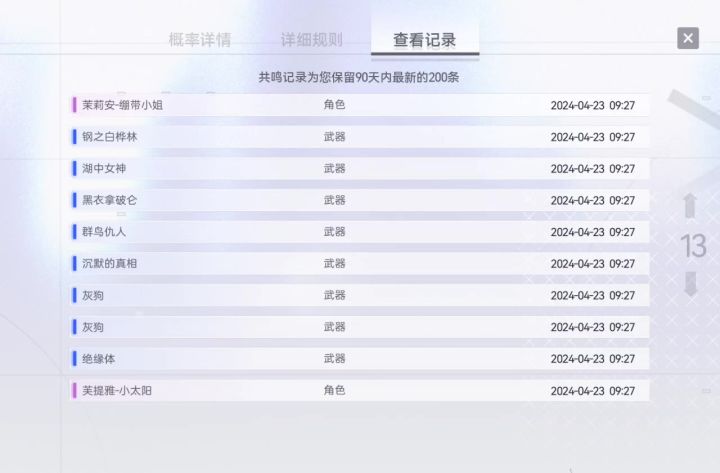Viewport: 720px width, 473px height.
Task: Click the blue rarity bar of 钢之白桦林
Action: (x=74, y=137)
